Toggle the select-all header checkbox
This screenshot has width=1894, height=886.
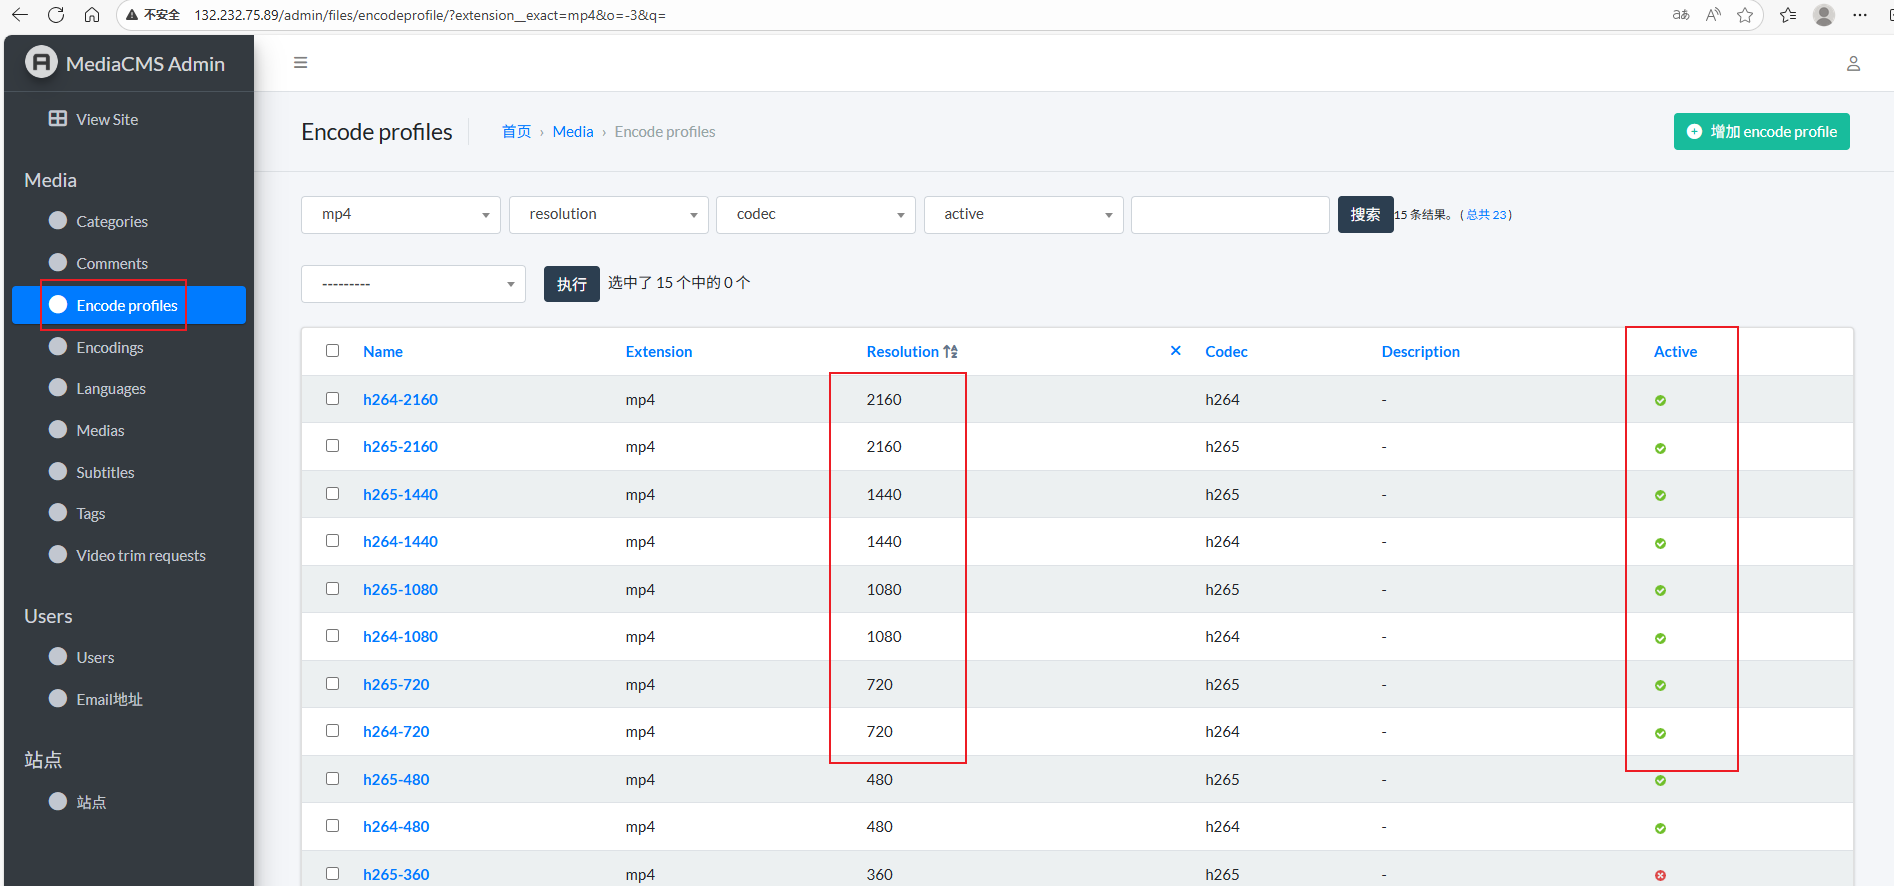pos(332,350)
